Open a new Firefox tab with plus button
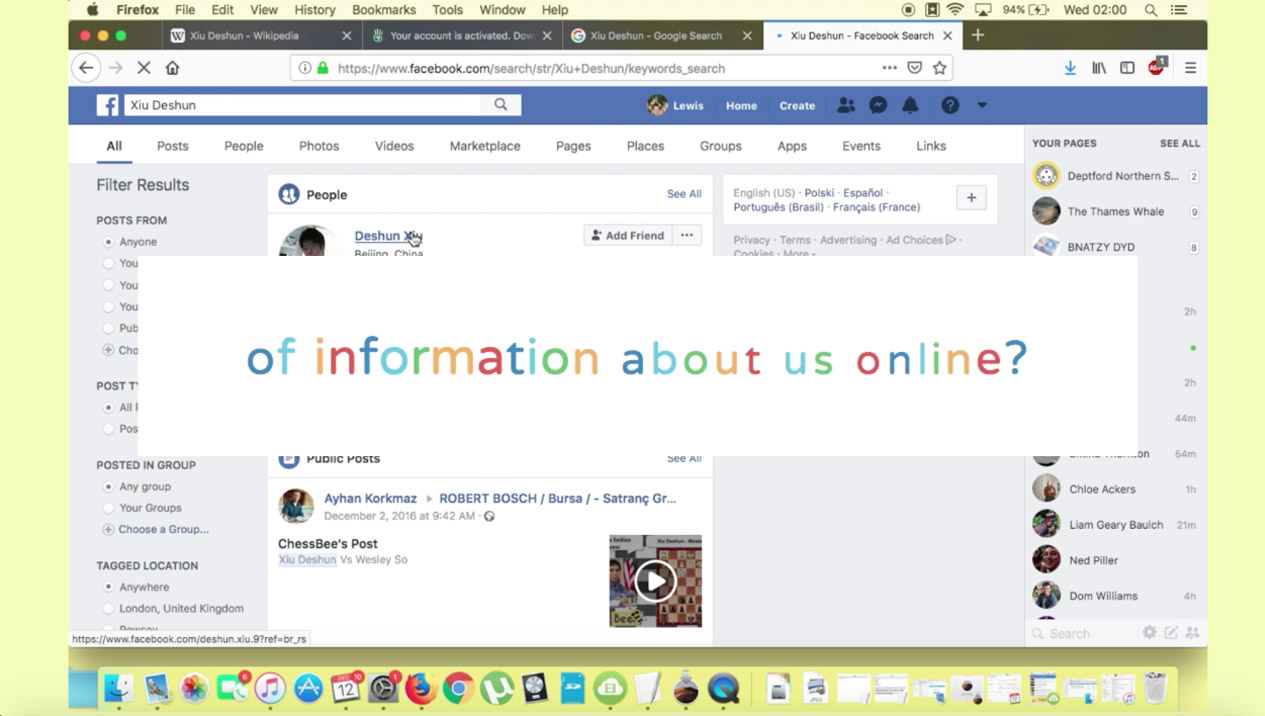 (x=978, y=35)
